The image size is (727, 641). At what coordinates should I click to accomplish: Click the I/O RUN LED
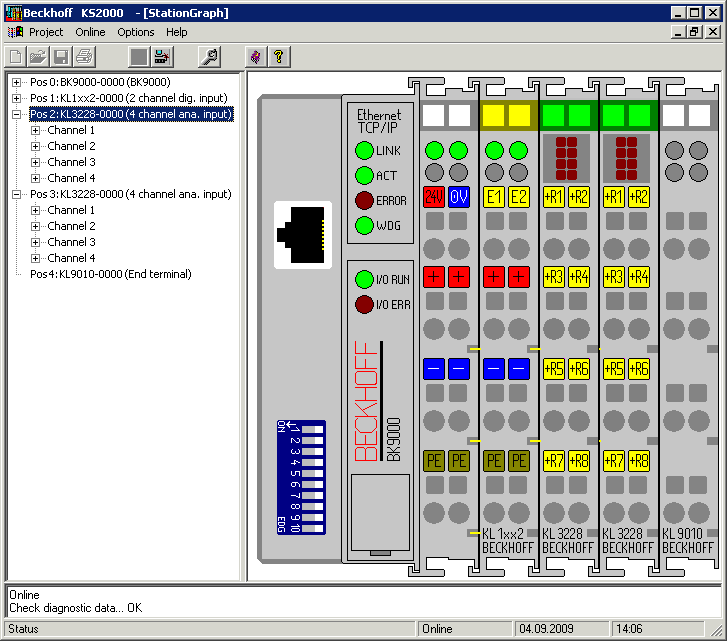(364, 279)
